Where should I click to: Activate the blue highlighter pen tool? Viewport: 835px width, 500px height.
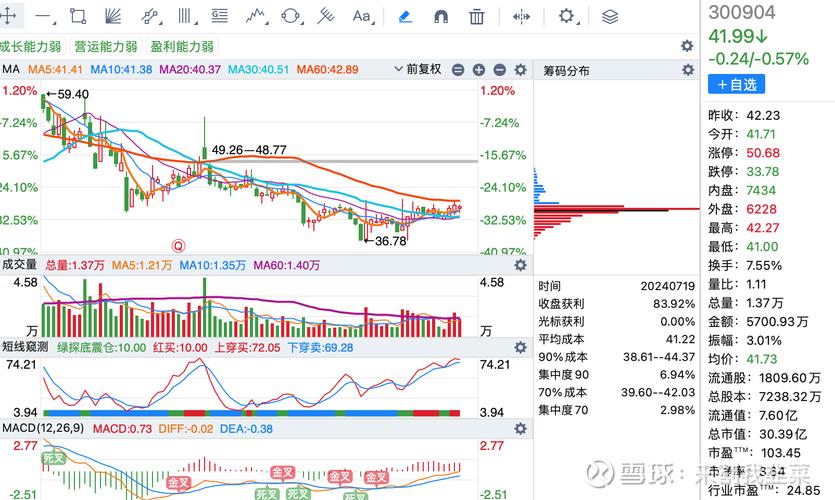[x=405, y=17]
